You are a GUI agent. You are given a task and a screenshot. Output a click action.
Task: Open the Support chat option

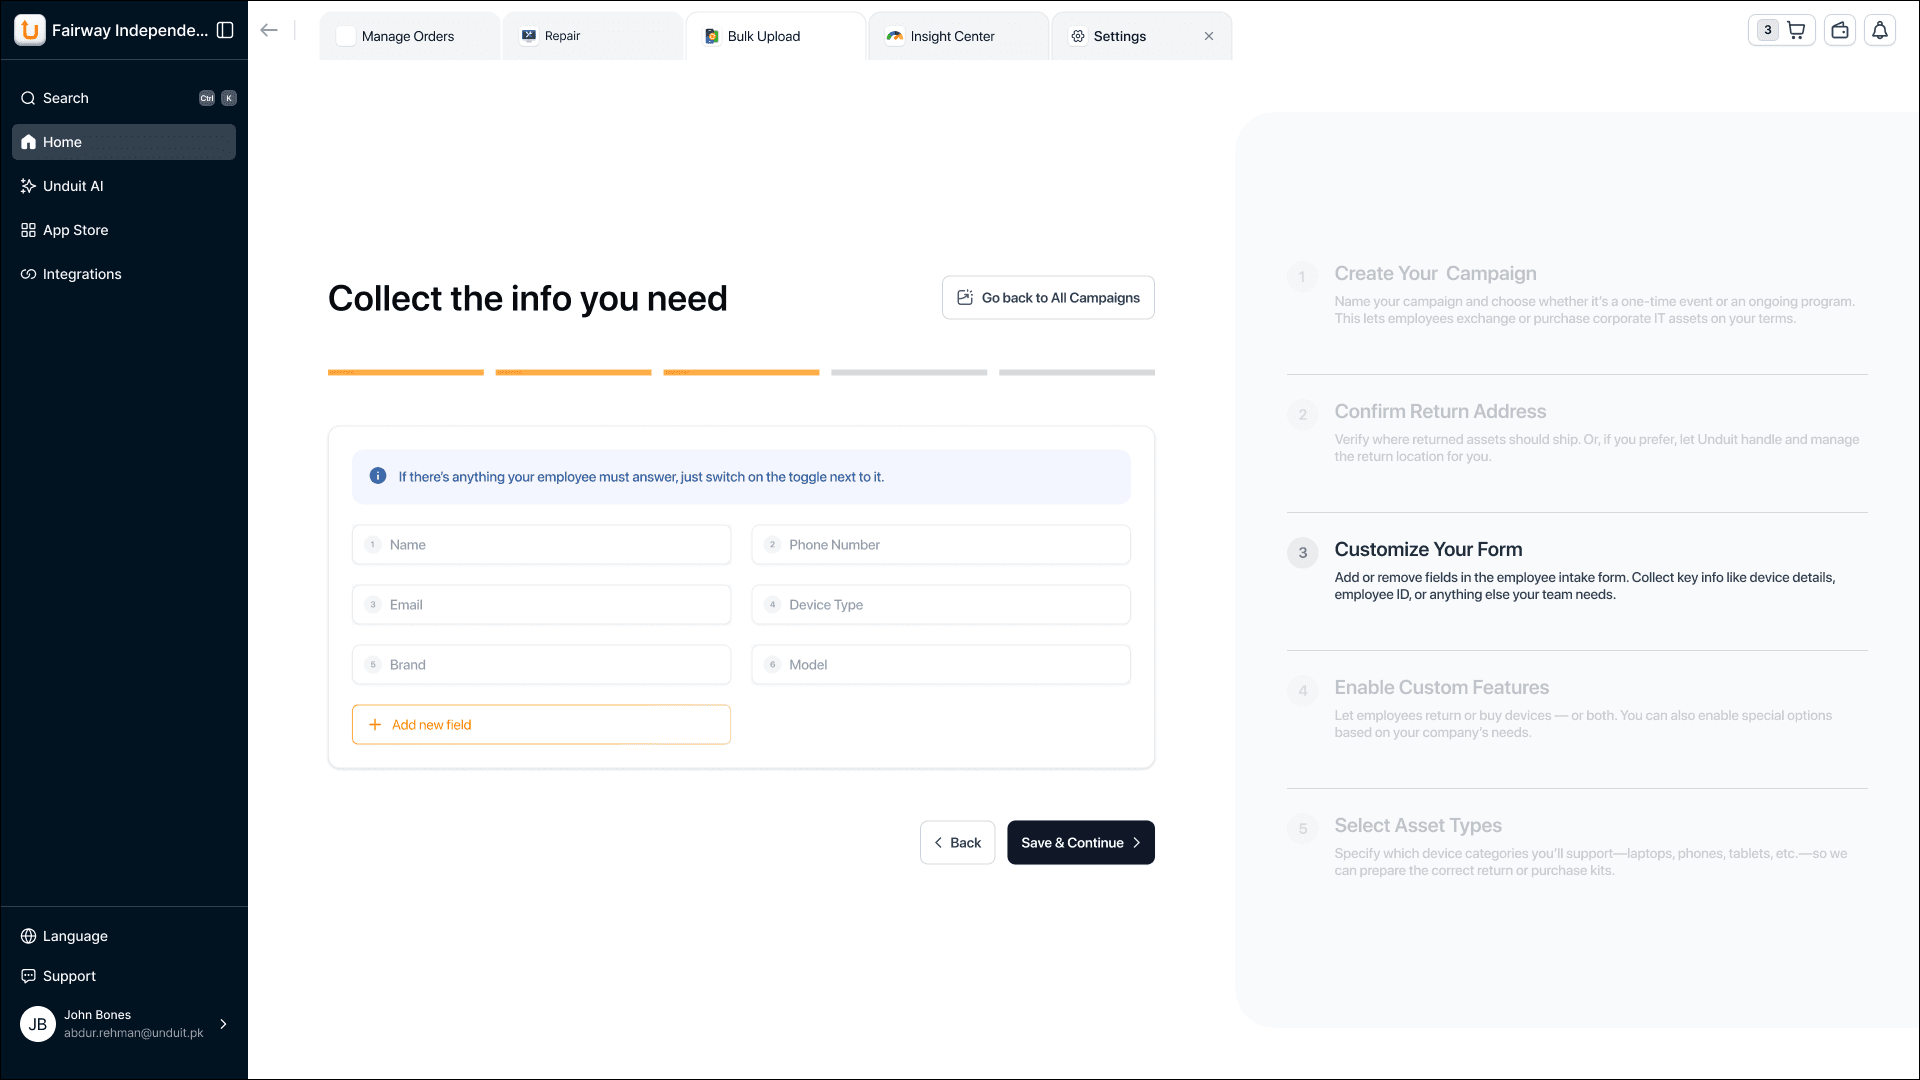pyautogui.click(x=69, y=975)
